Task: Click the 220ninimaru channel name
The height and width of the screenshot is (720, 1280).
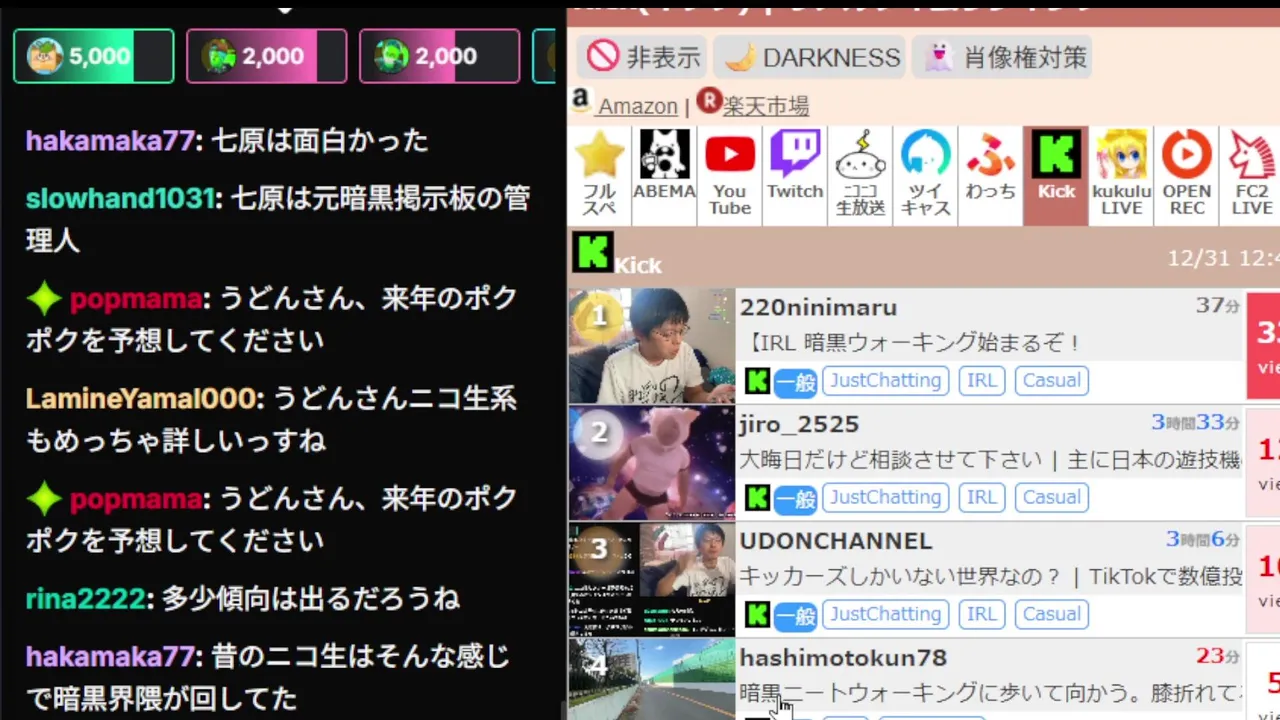Action: click(818, 308)
